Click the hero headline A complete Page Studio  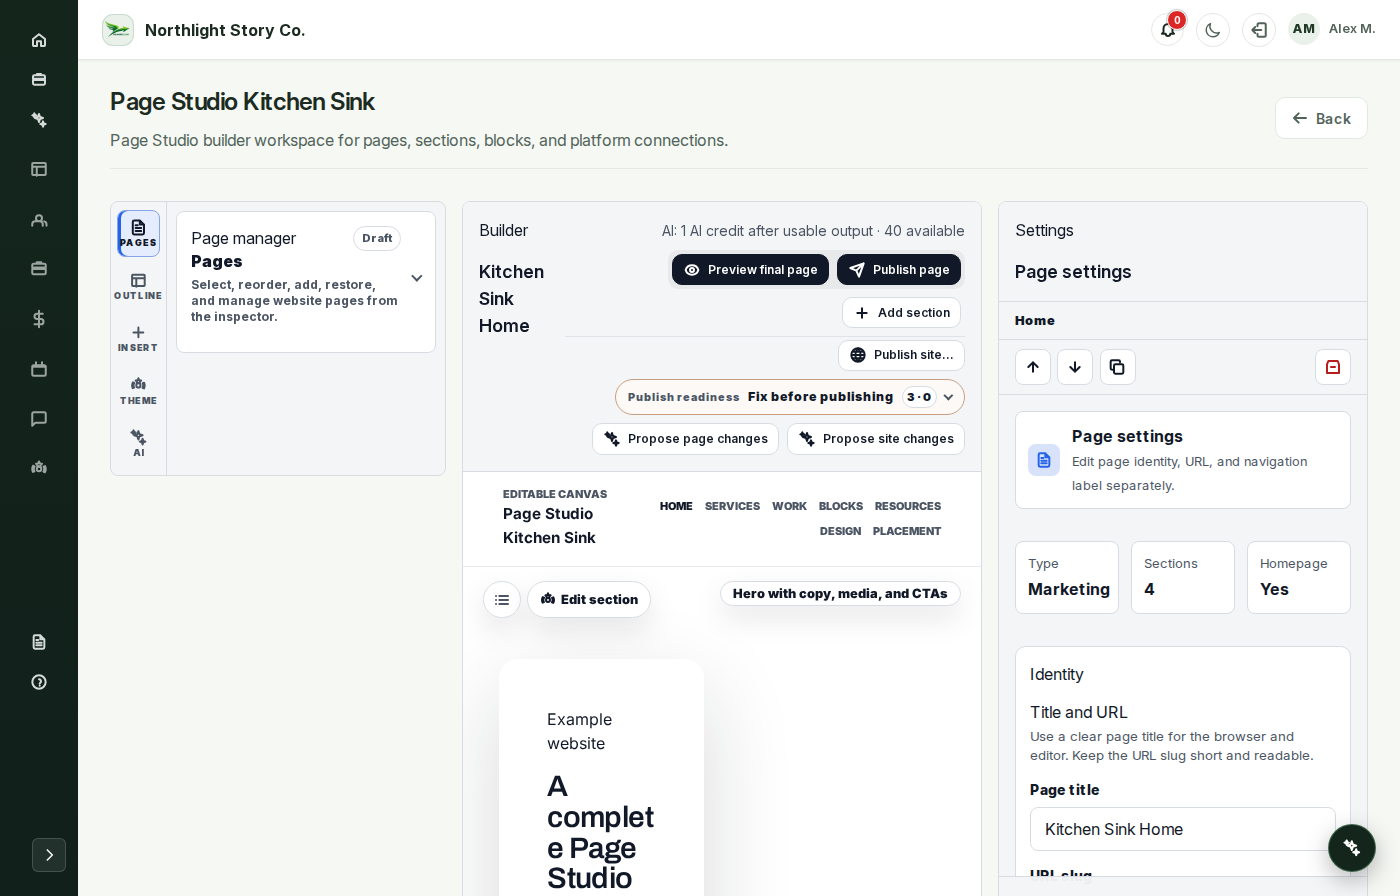pyautogui.click(x=600, y=832)
